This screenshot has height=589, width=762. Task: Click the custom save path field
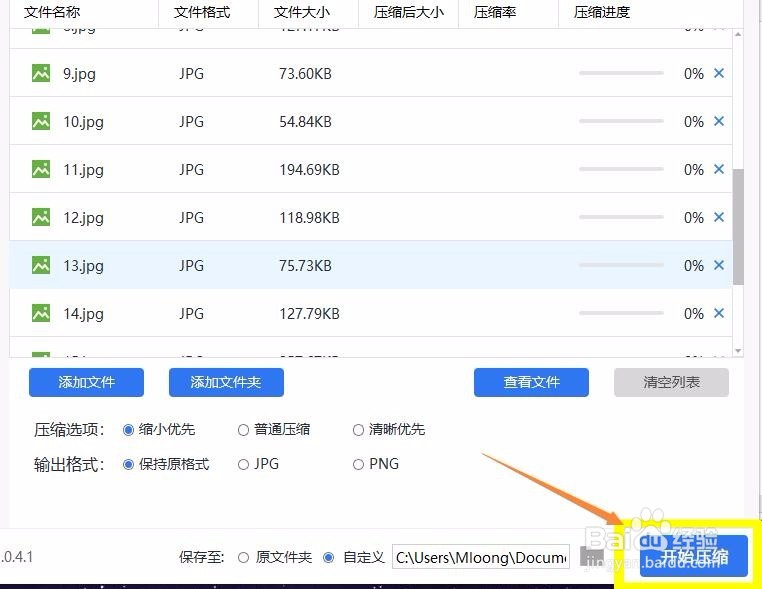pyautogui.click(x=481, y=557)
